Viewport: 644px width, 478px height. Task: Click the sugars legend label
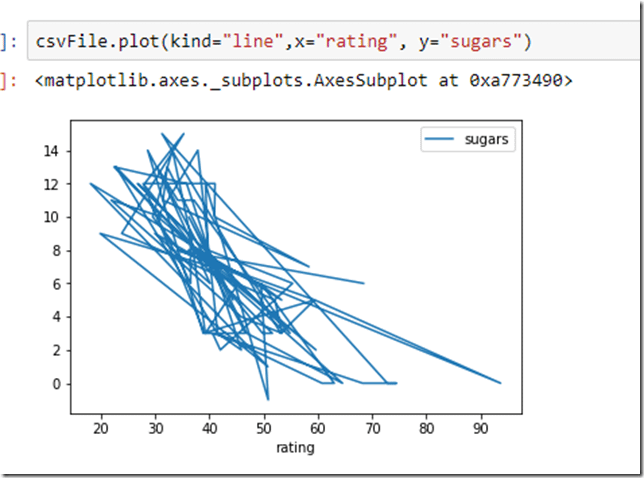pyautogui.click(x=488, y=140)
